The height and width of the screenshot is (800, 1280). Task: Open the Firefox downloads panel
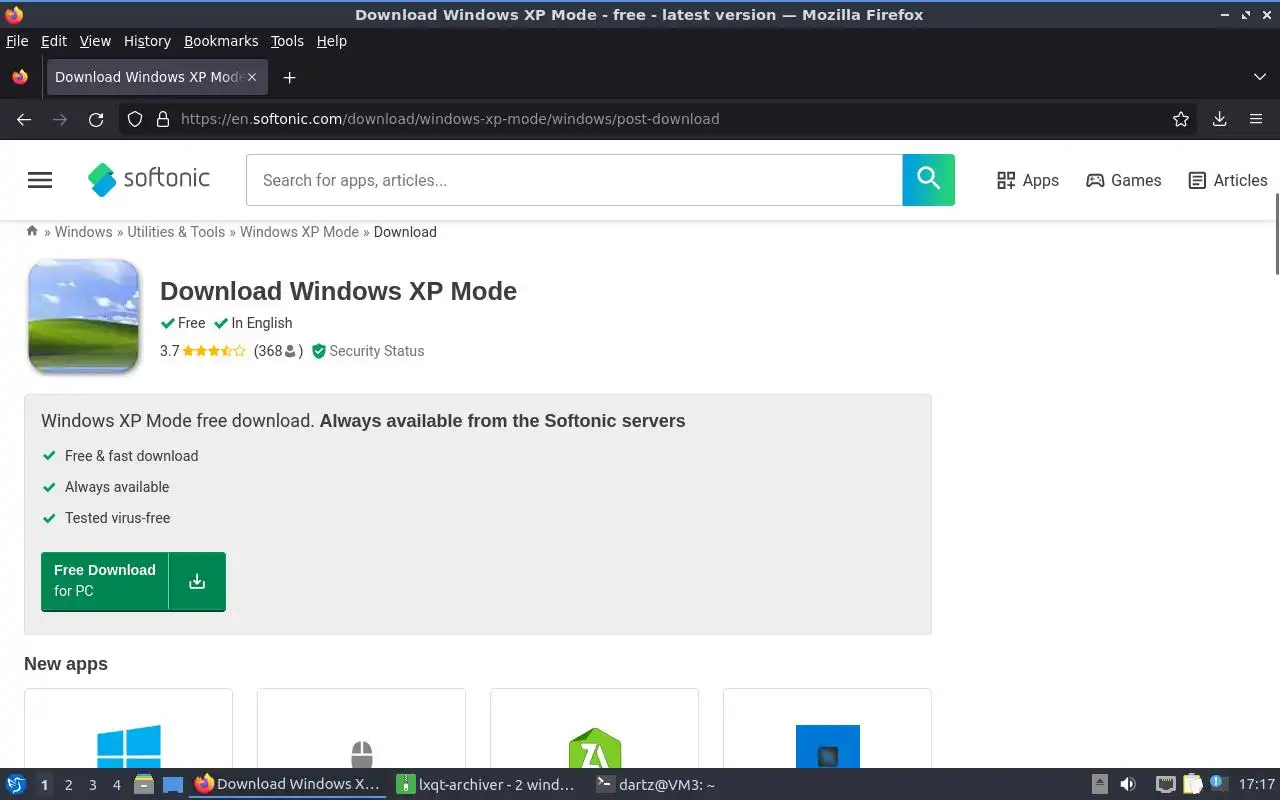tap(1220, 119)
